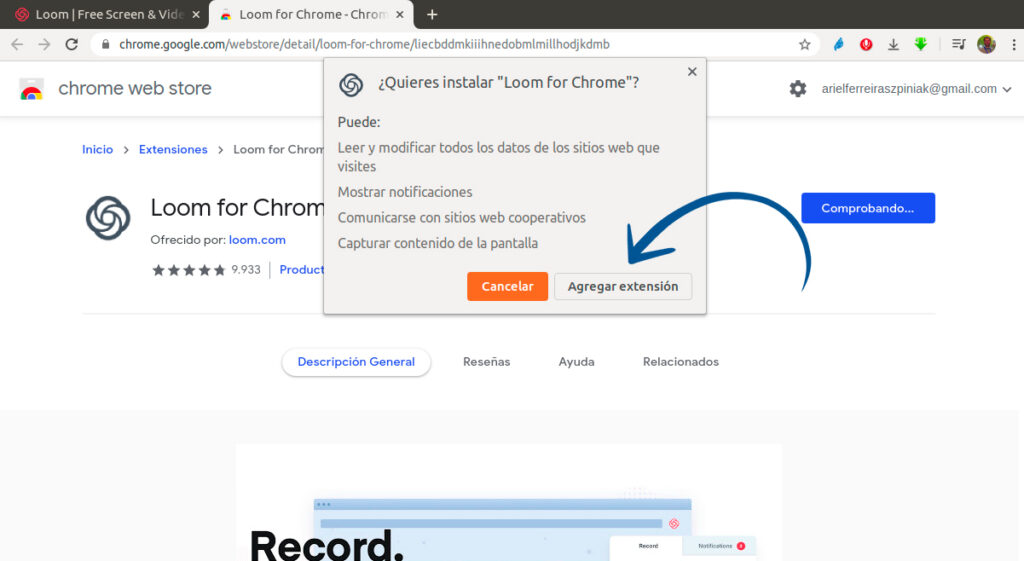The height and width of the screenshot is (561, 1024).
Task: Close the install dialog with X
Action: click(x=692, y=72)
